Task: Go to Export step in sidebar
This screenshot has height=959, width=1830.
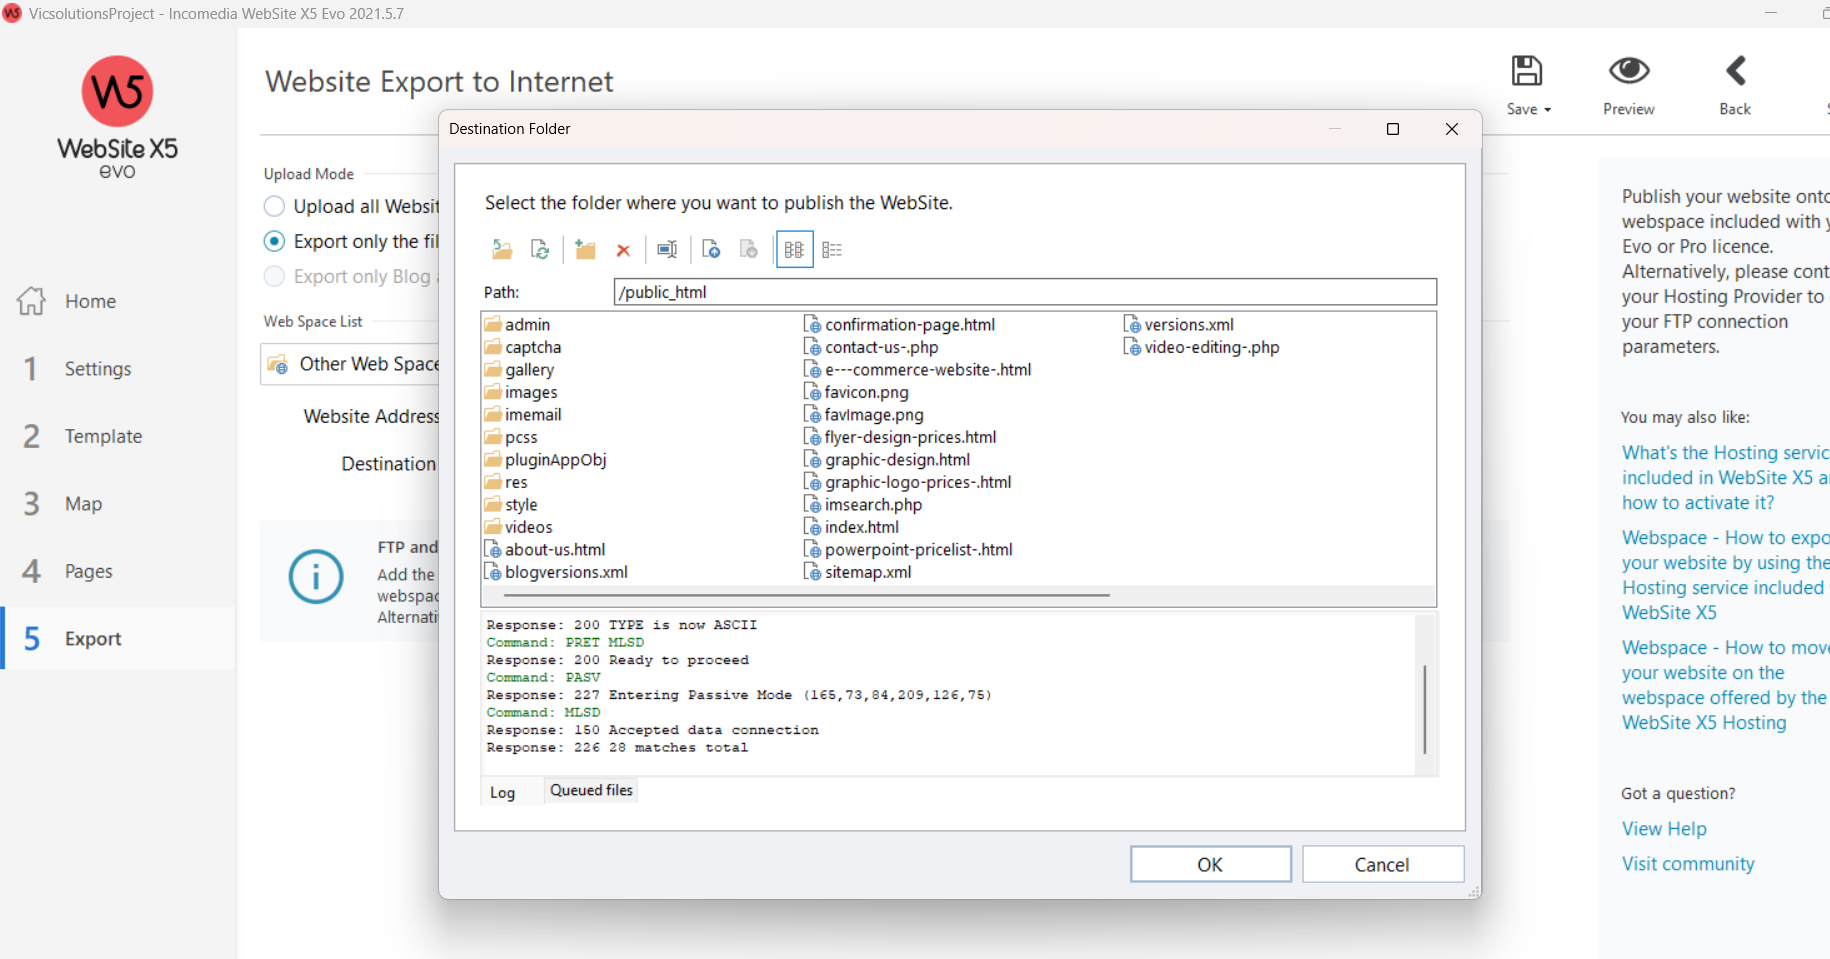Action: [x=93, y=639]
